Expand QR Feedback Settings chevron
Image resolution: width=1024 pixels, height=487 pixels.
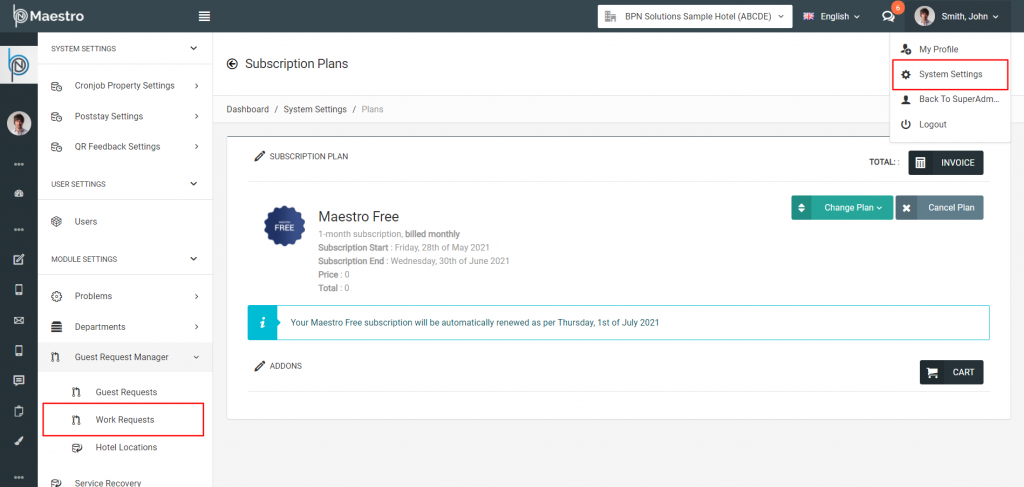(197, 147)
